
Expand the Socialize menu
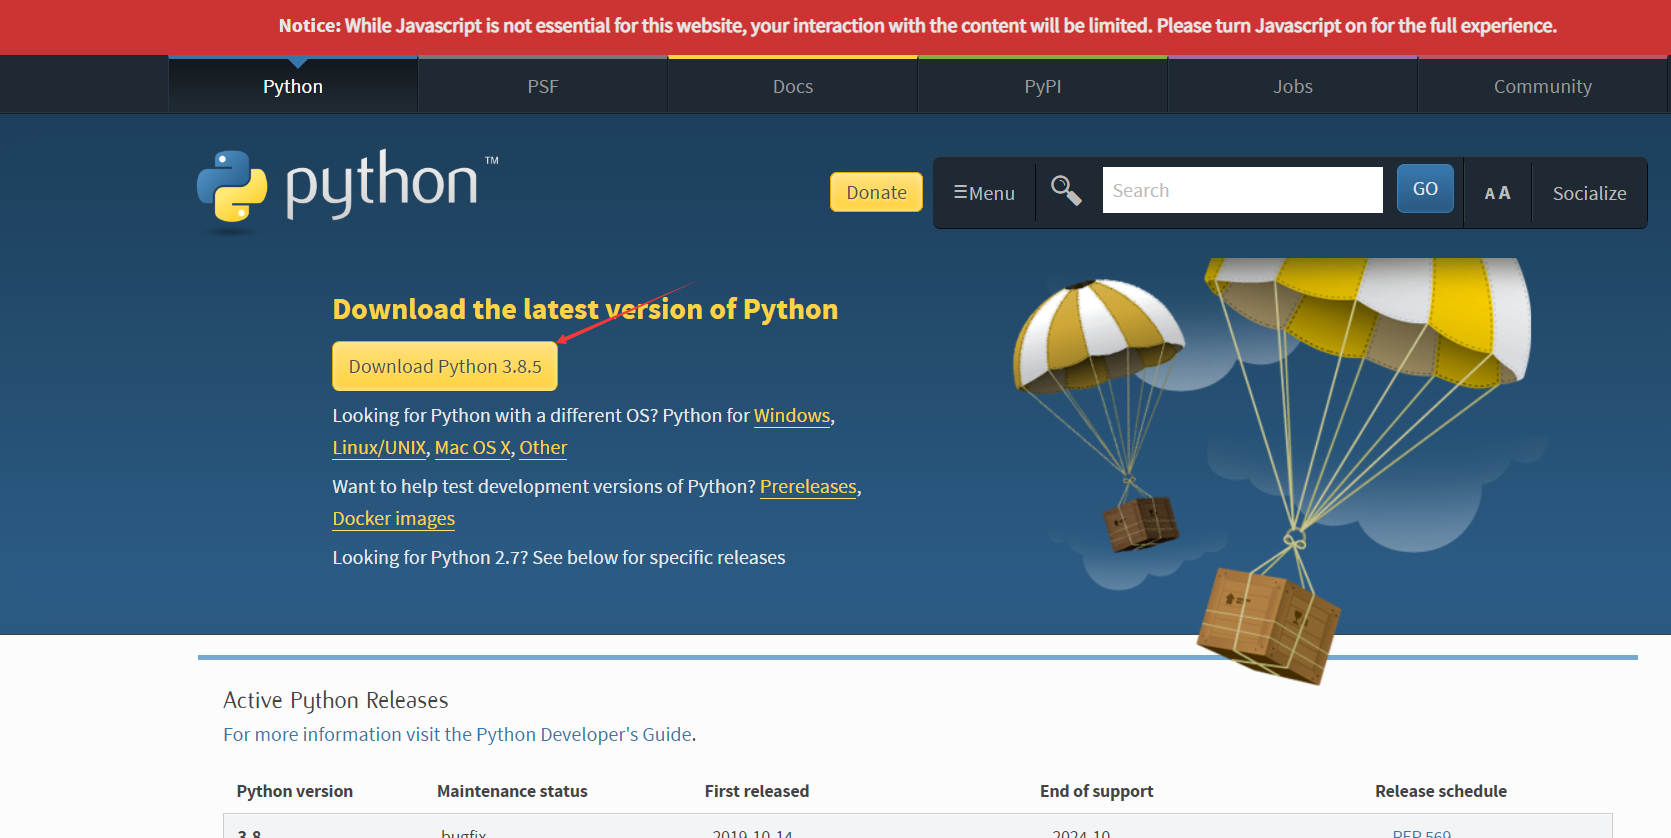(x=1589, y=193)
